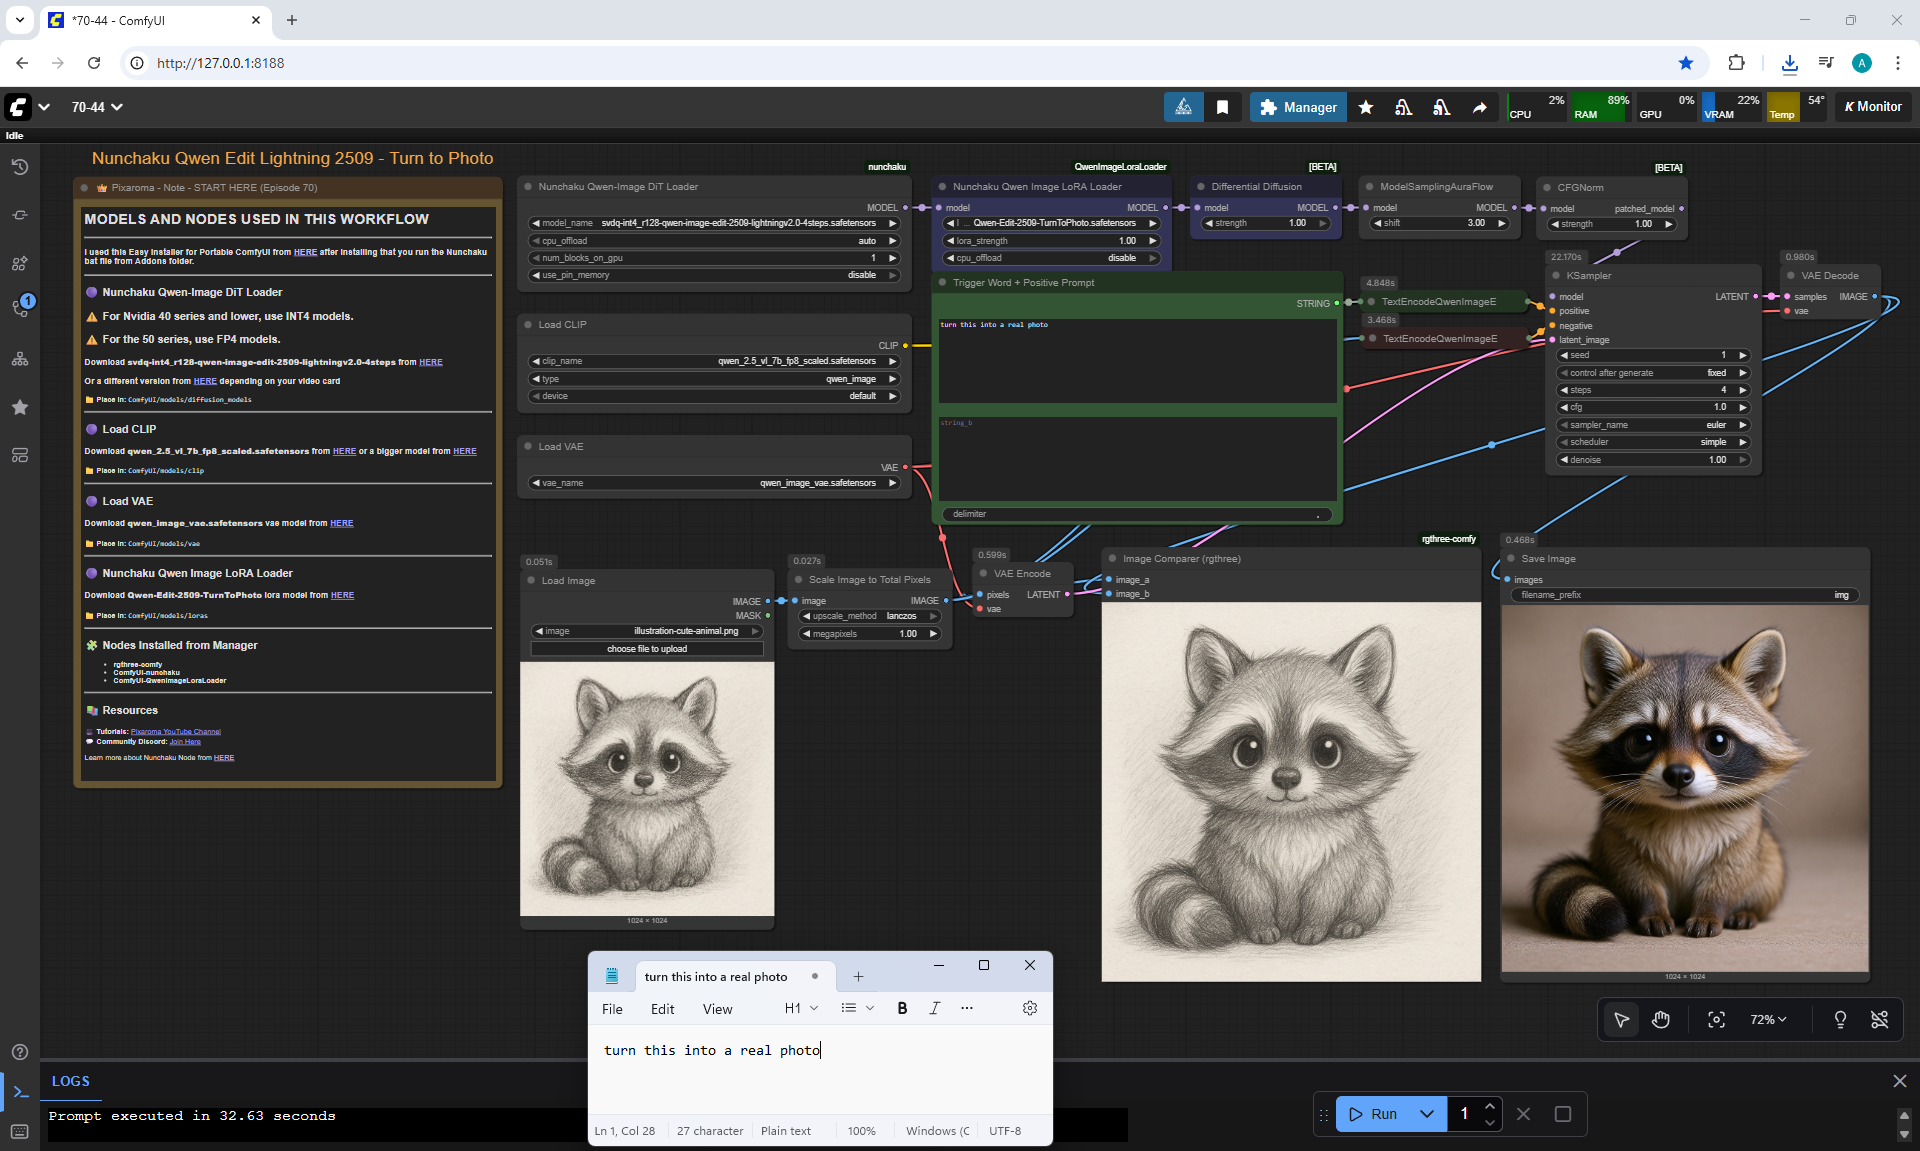Collapse the KSampler node toggle dot
The image size is (1920, 1151).
coord(1556,276)
